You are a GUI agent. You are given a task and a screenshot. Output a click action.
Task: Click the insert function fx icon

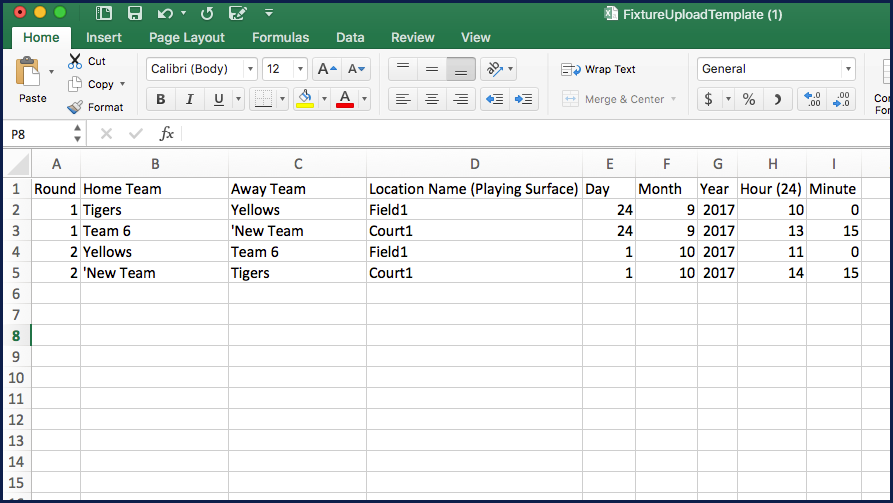[167, 133]
